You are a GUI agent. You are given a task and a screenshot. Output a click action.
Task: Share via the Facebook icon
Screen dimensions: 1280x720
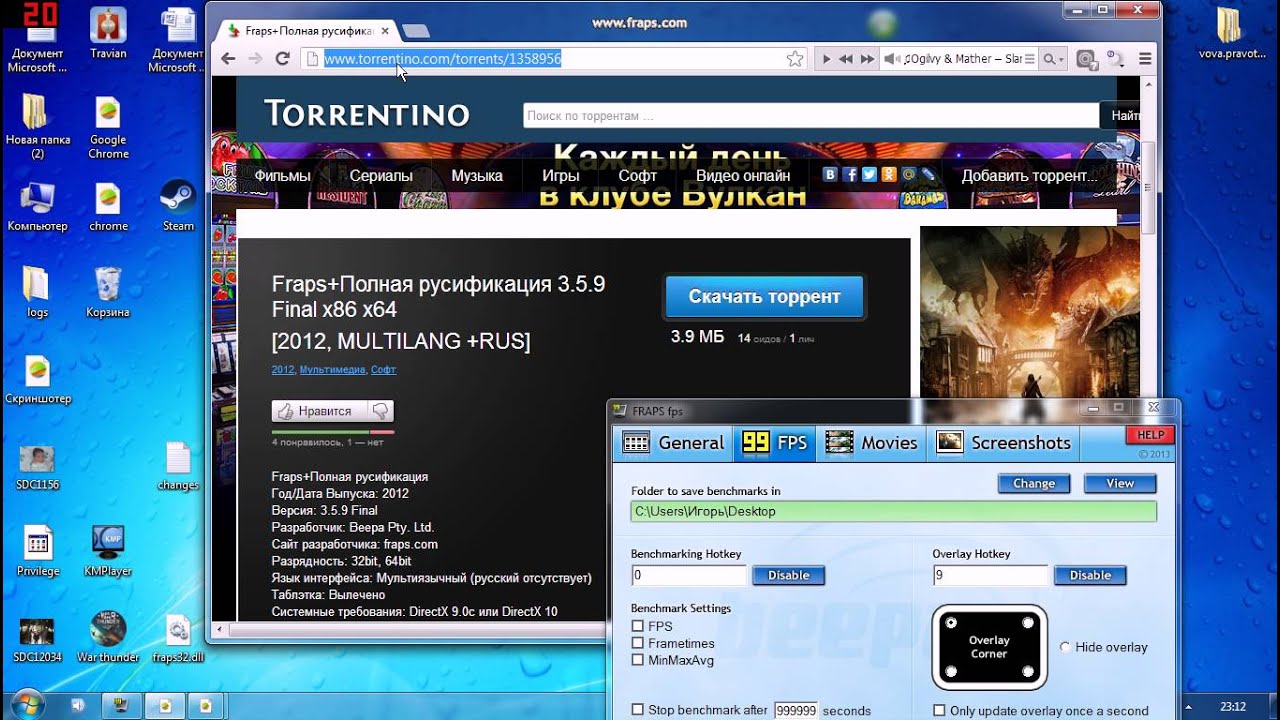point(850,174)
